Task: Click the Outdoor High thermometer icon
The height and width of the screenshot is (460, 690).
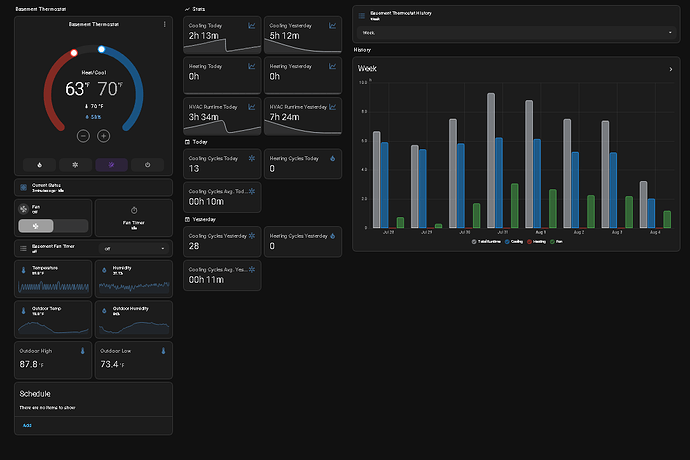Action: click(82, 351)
